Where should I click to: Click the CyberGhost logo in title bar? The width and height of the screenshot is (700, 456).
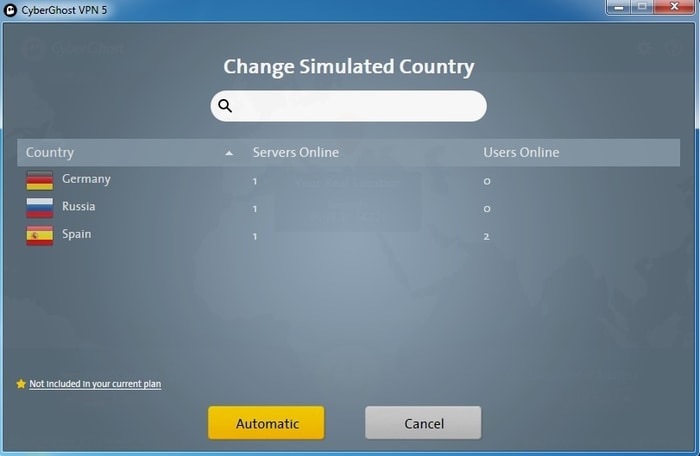[10, 10]
